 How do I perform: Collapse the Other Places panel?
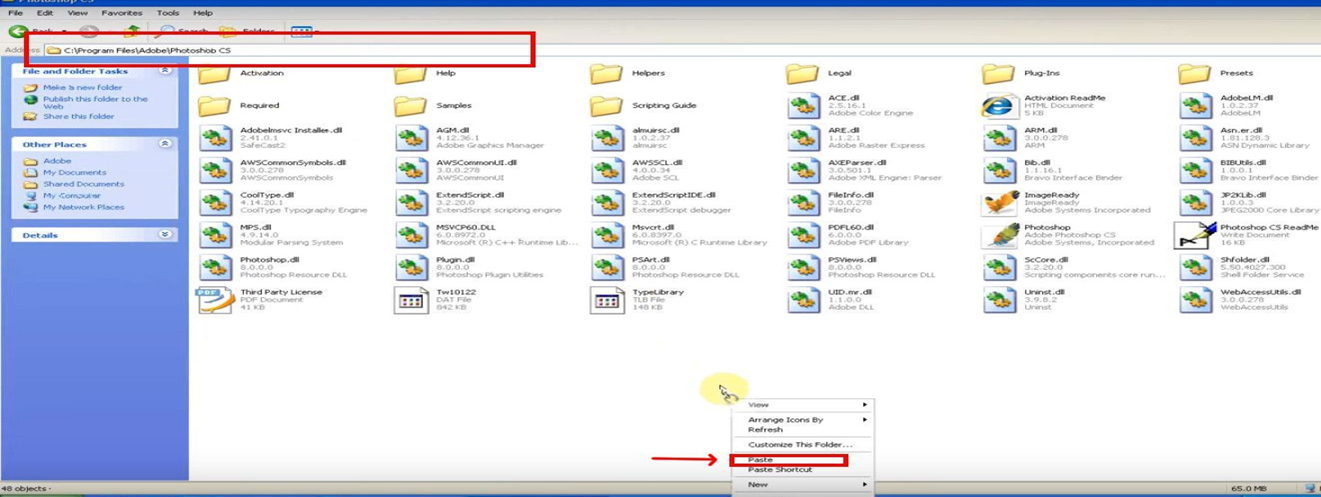165,144
